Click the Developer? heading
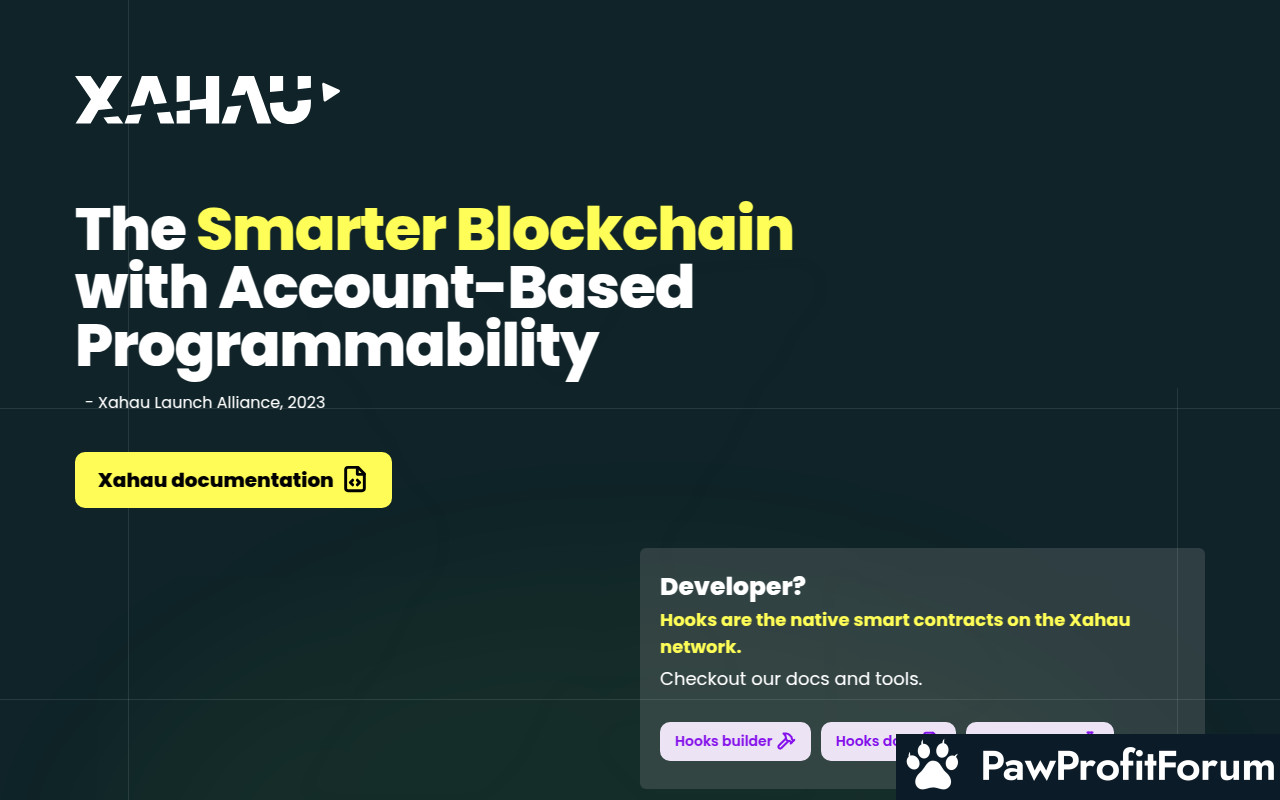 coord(733,586)
